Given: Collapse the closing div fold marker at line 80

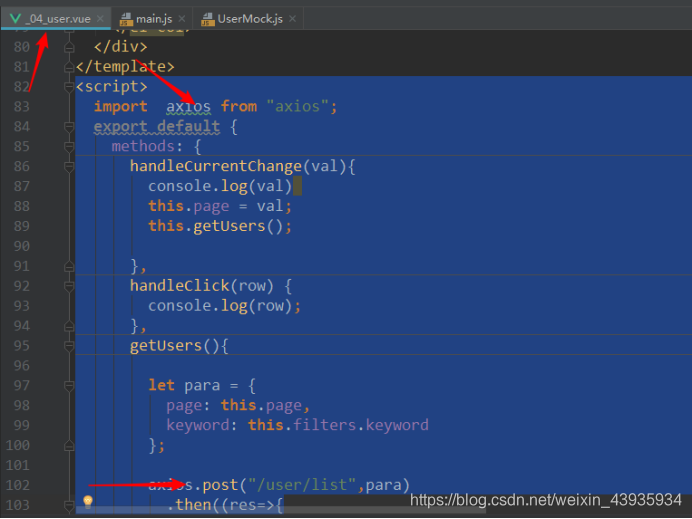Looking at the screenshot, I should coord(69,47).
